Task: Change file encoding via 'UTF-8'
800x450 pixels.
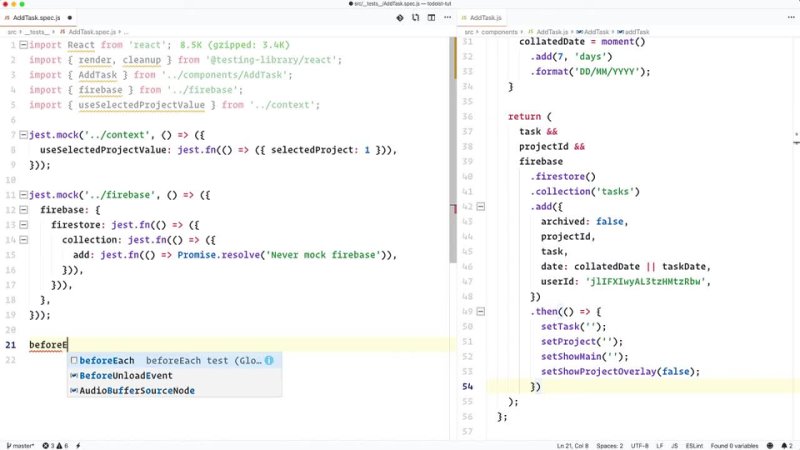Action: pos(639,446)
